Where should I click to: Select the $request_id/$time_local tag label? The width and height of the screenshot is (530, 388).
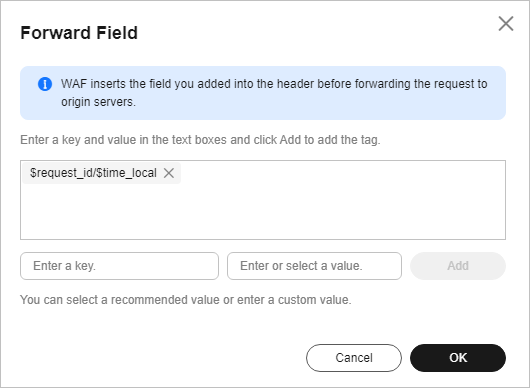click(x=93, y=173)
